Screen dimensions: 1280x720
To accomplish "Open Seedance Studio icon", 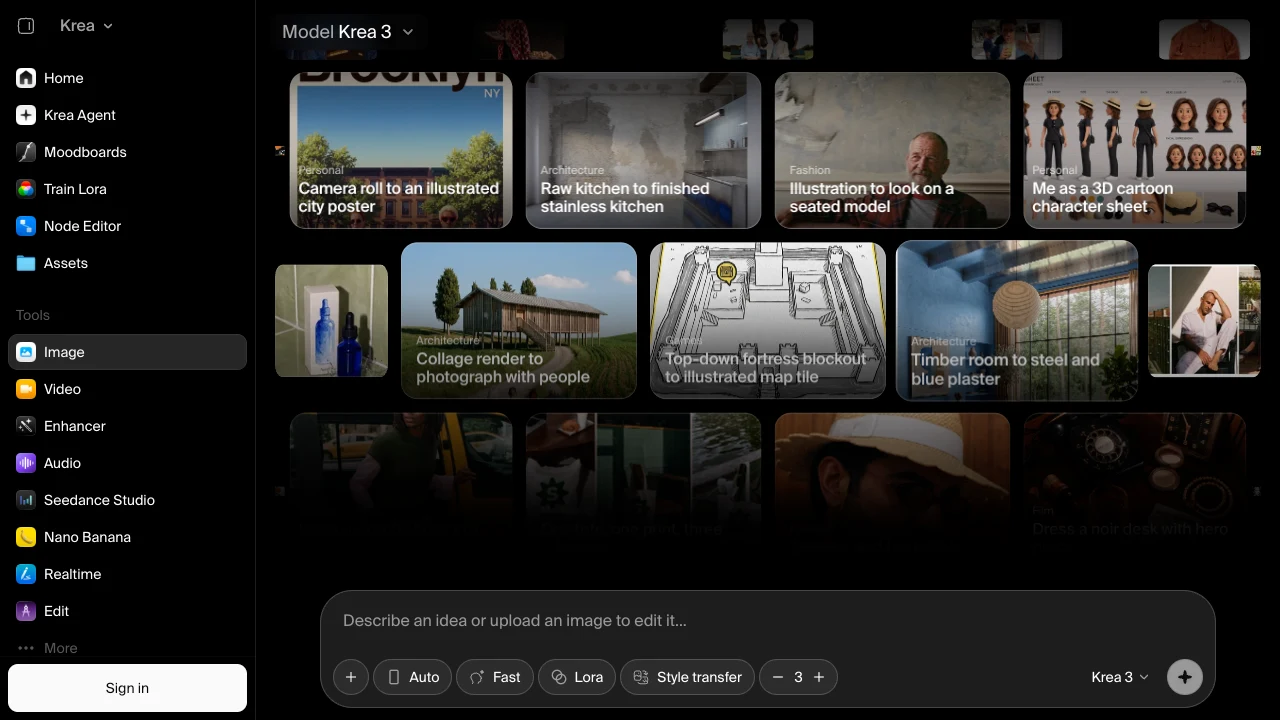I will click(26, 500).
